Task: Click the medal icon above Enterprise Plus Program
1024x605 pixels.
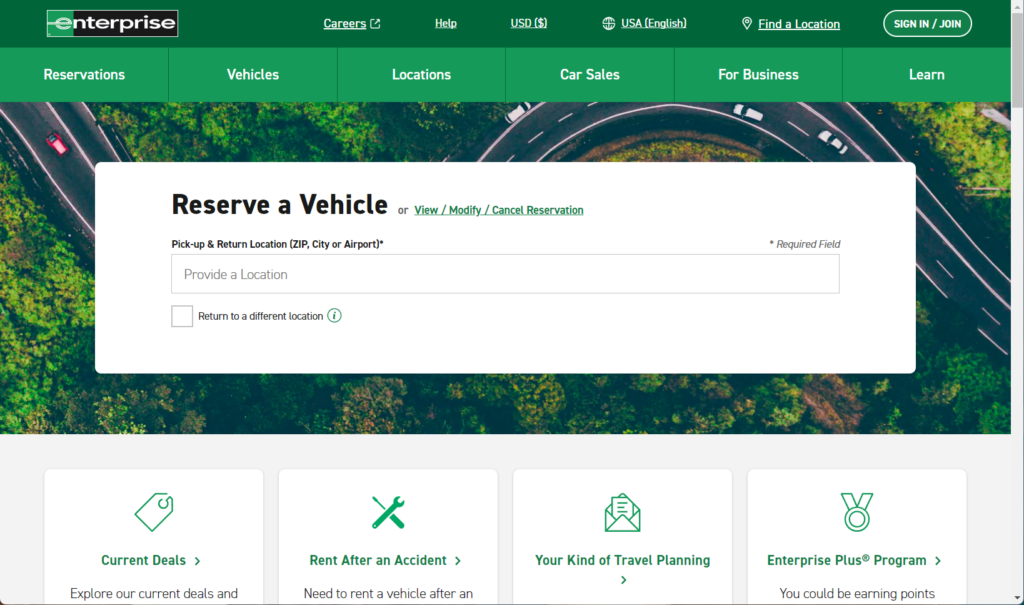Action: tap(857, 512)
